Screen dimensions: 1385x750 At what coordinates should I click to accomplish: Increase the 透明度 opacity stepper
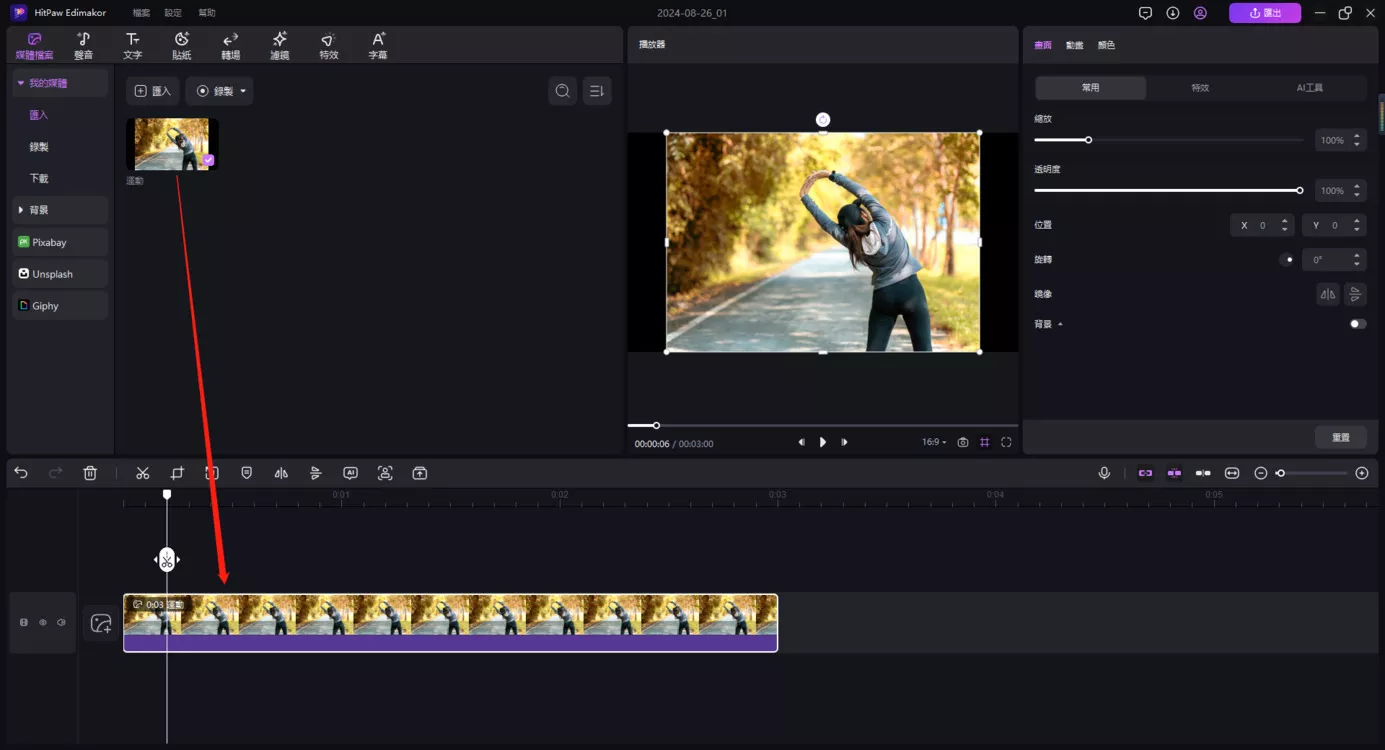pyautogui.click(x=1357, y=186)
